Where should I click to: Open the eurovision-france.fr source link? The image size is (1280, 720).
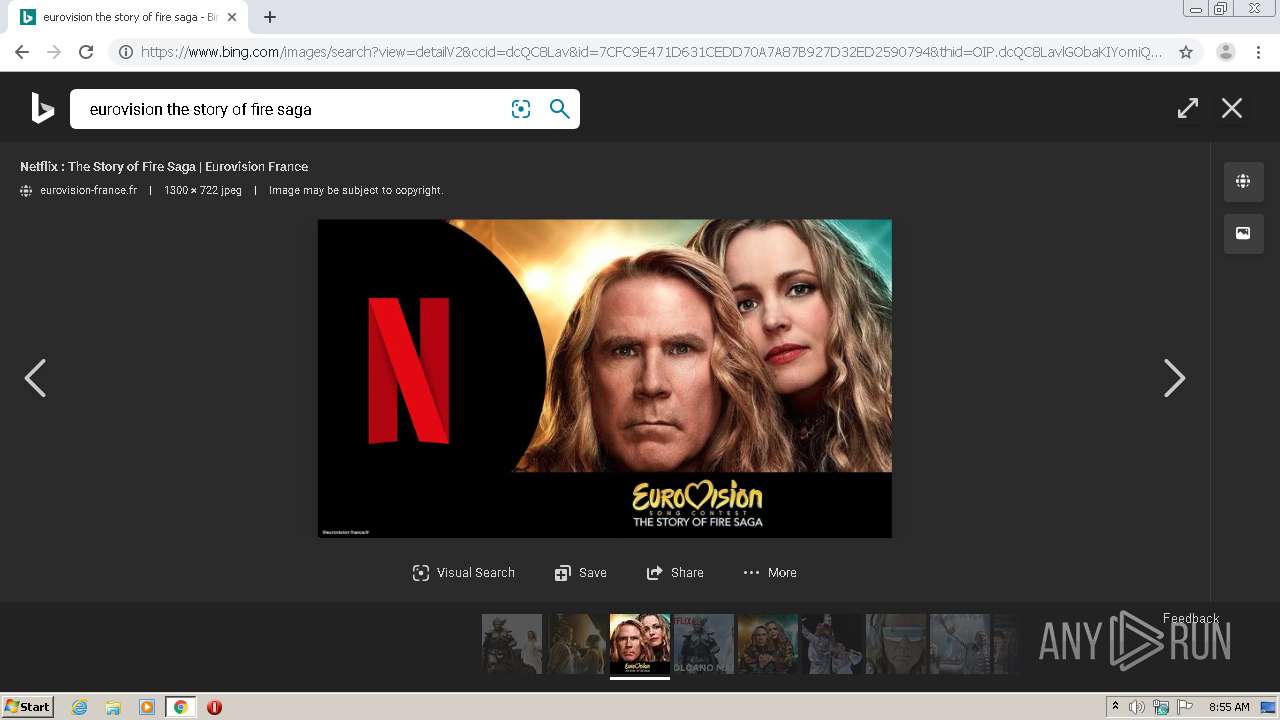(x=89, y=190)
